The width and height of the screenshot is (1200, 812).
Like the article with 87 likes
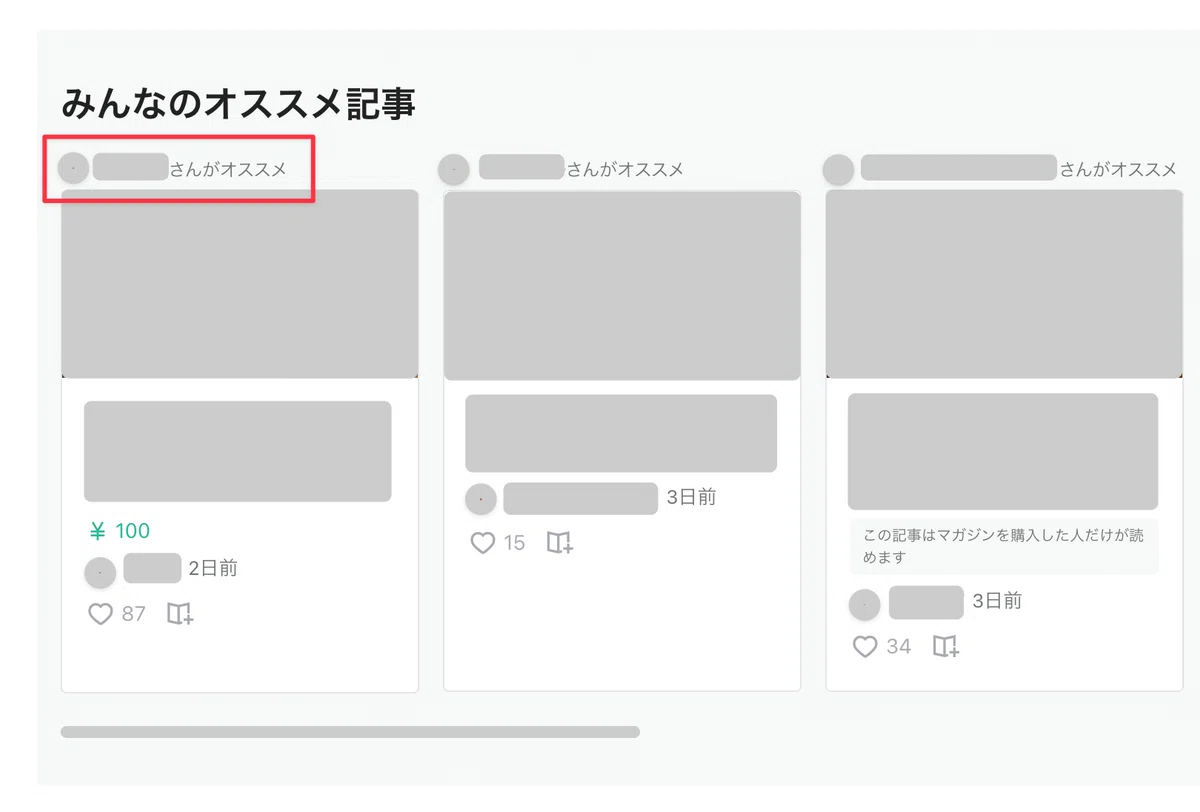(100, 614)
